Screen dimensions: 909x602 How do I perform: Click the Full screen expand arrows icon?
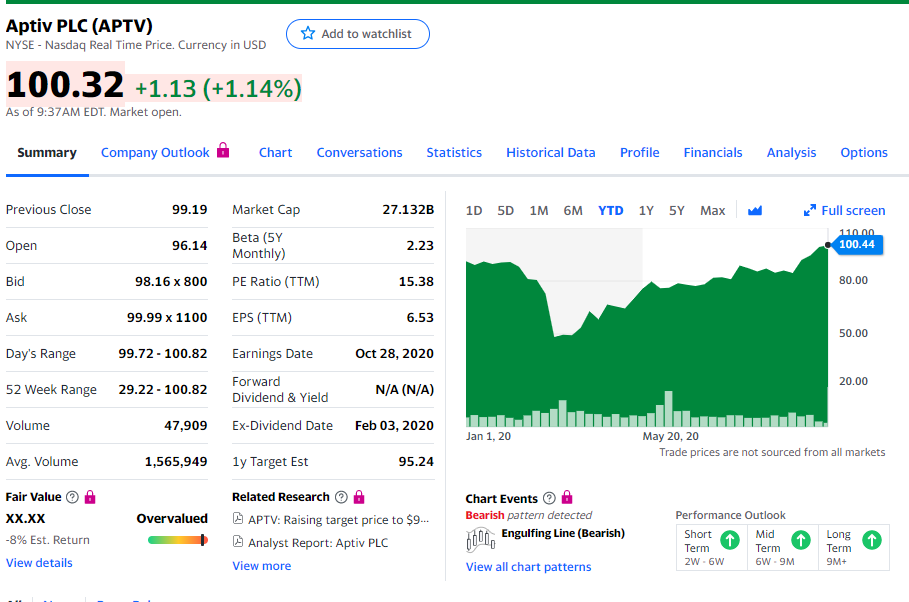(x=810, y=210)
